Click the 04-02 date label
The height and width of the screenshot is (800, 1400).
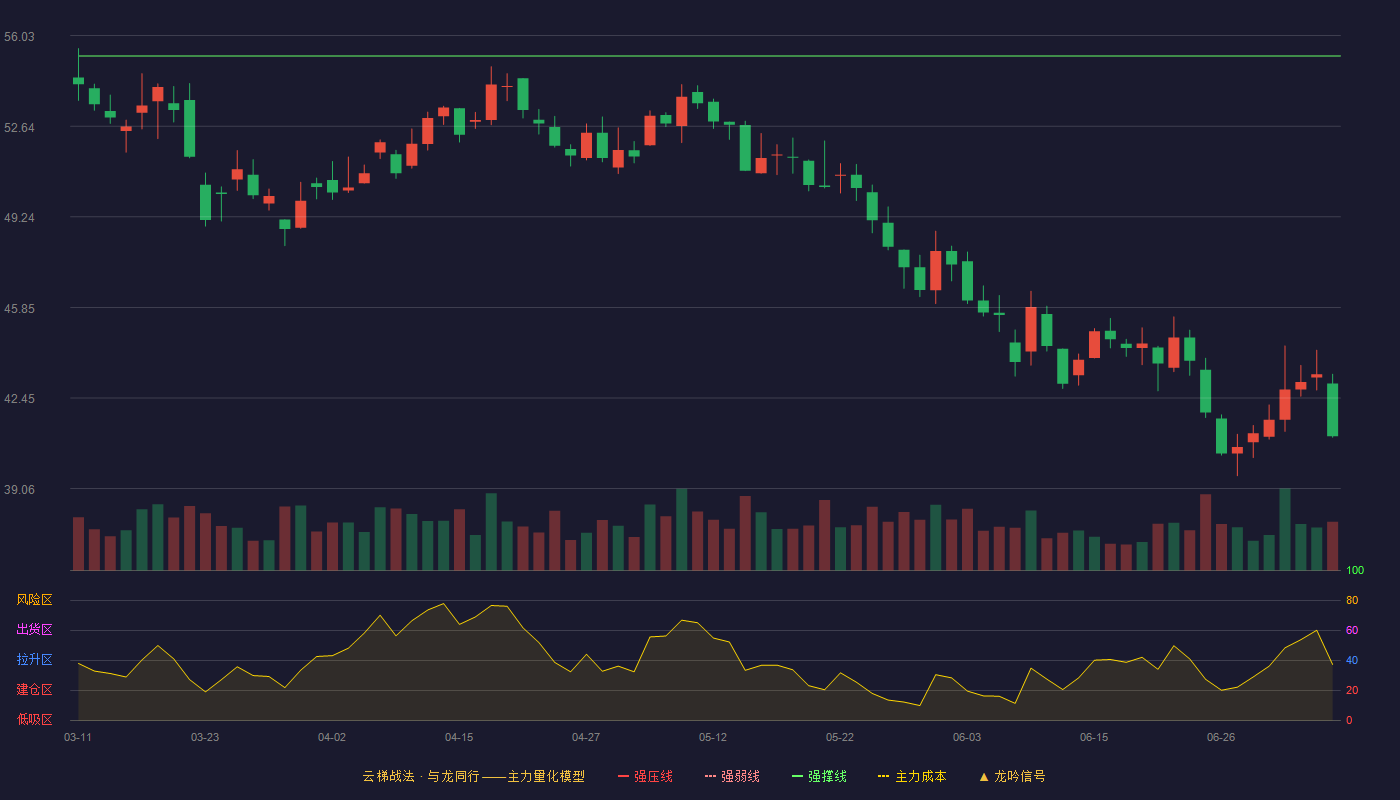pos(332,737)
